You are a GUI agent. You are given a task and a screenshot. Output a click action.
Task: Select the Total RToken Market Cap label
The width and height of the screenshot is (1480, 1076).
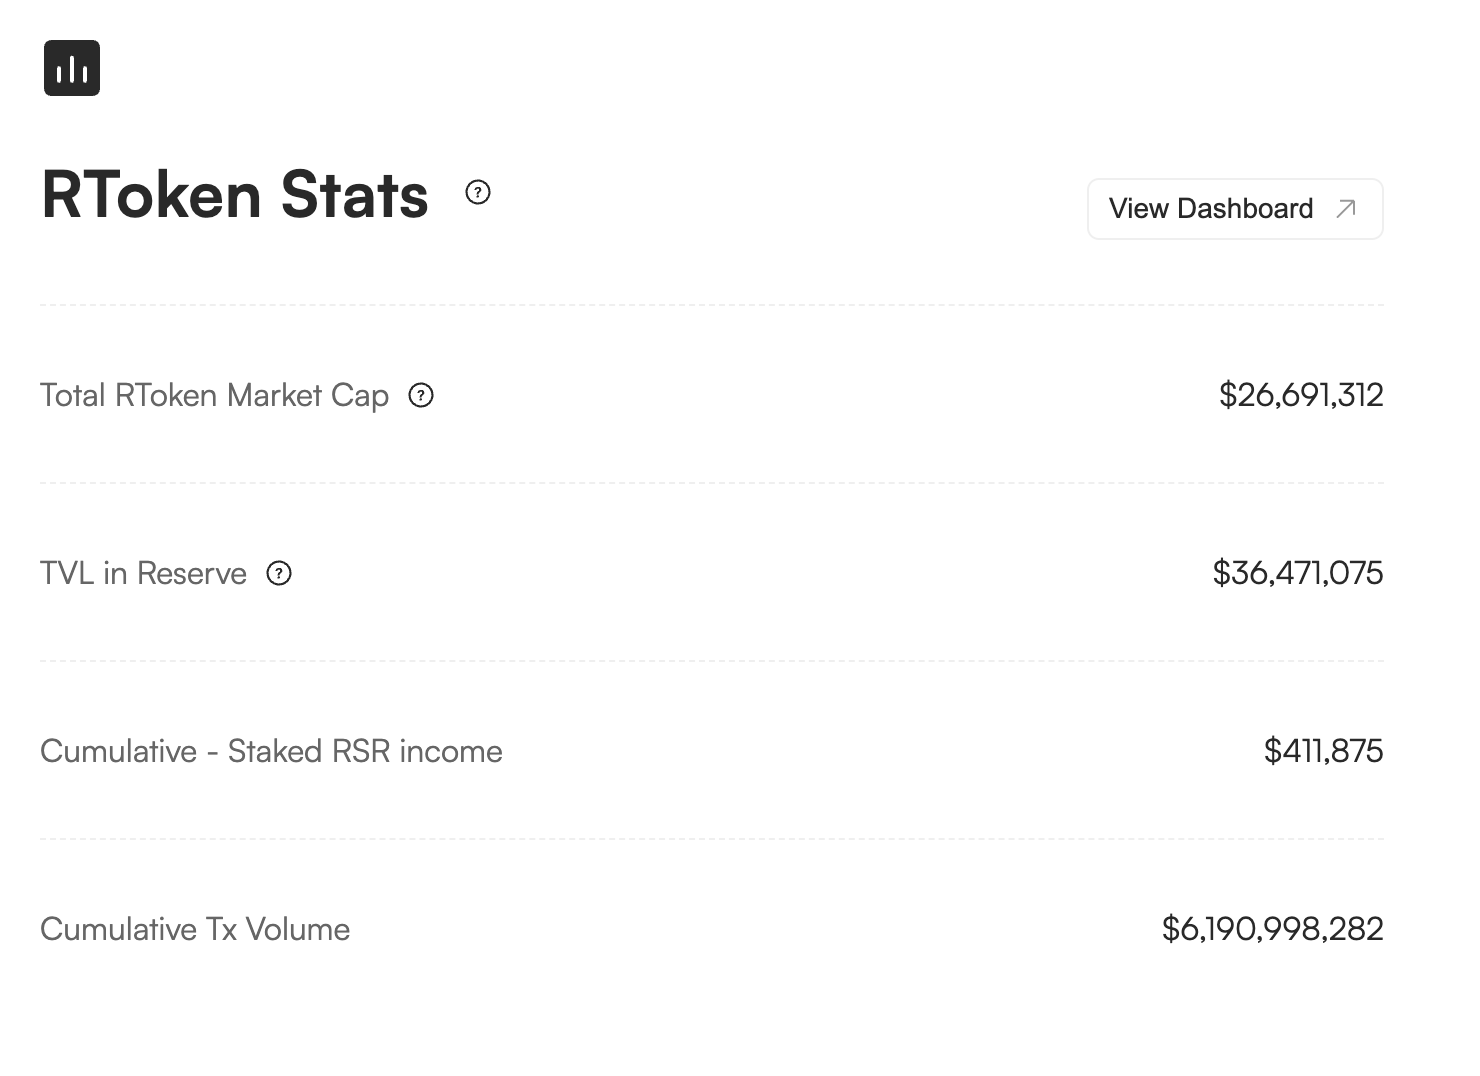[214, 396]
